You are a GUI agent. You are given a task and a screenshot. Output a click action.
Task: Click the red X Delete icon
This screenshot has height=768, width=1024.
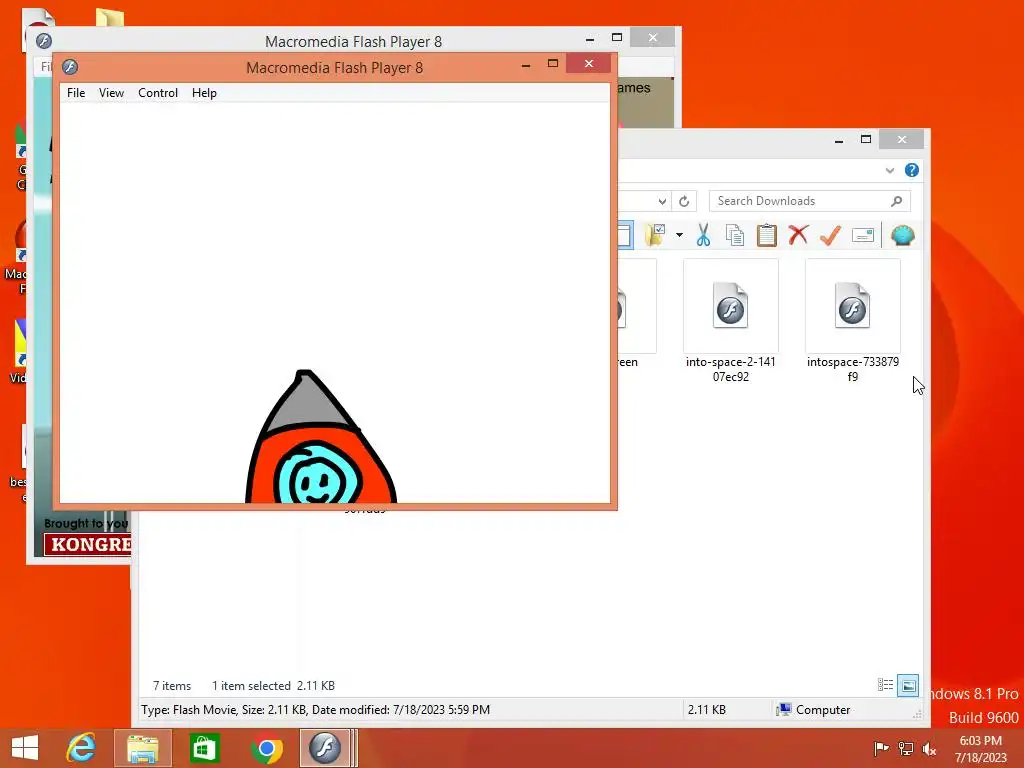tap(798, 234)
